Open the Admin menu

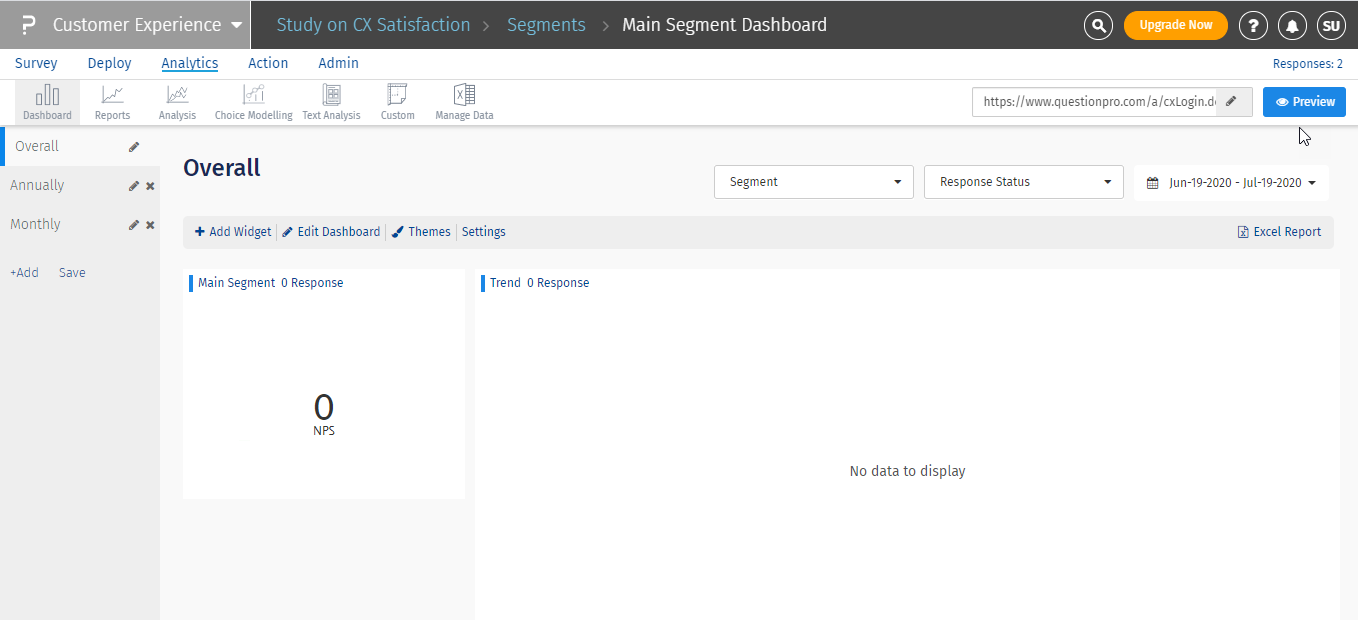click(x=338, y=63)
